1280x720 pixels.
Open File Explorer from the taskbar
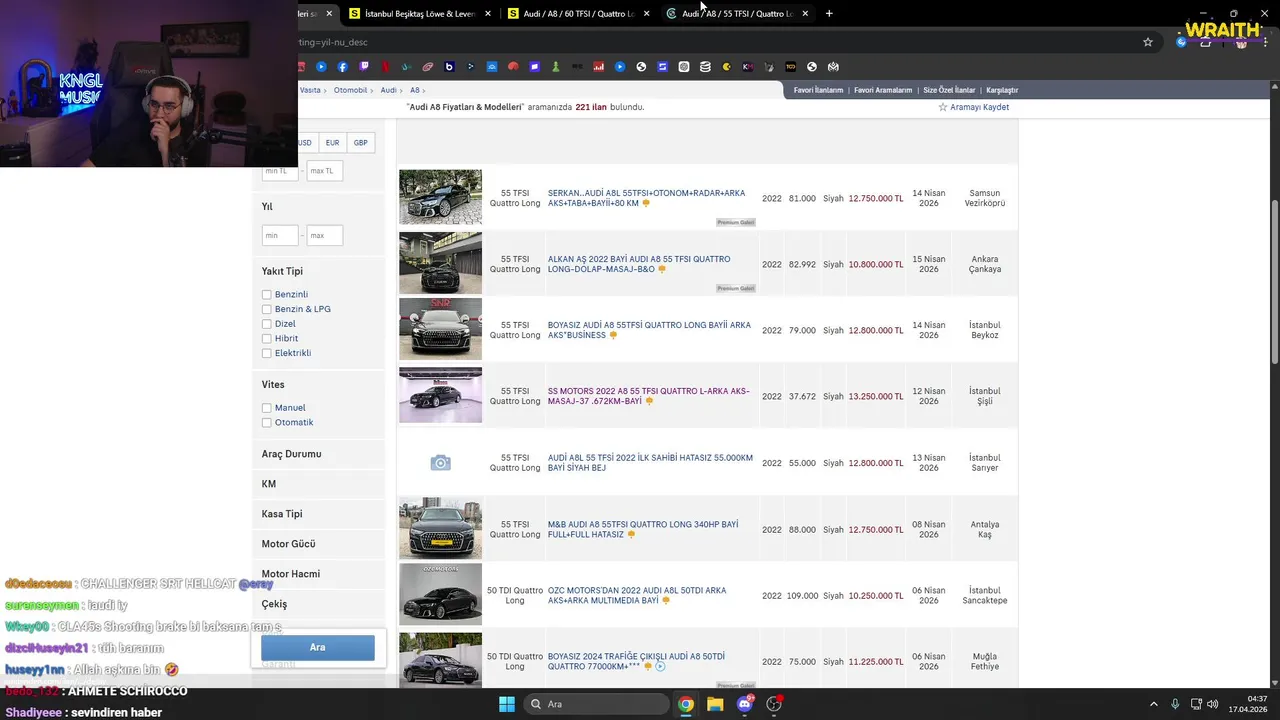[715, 704]
